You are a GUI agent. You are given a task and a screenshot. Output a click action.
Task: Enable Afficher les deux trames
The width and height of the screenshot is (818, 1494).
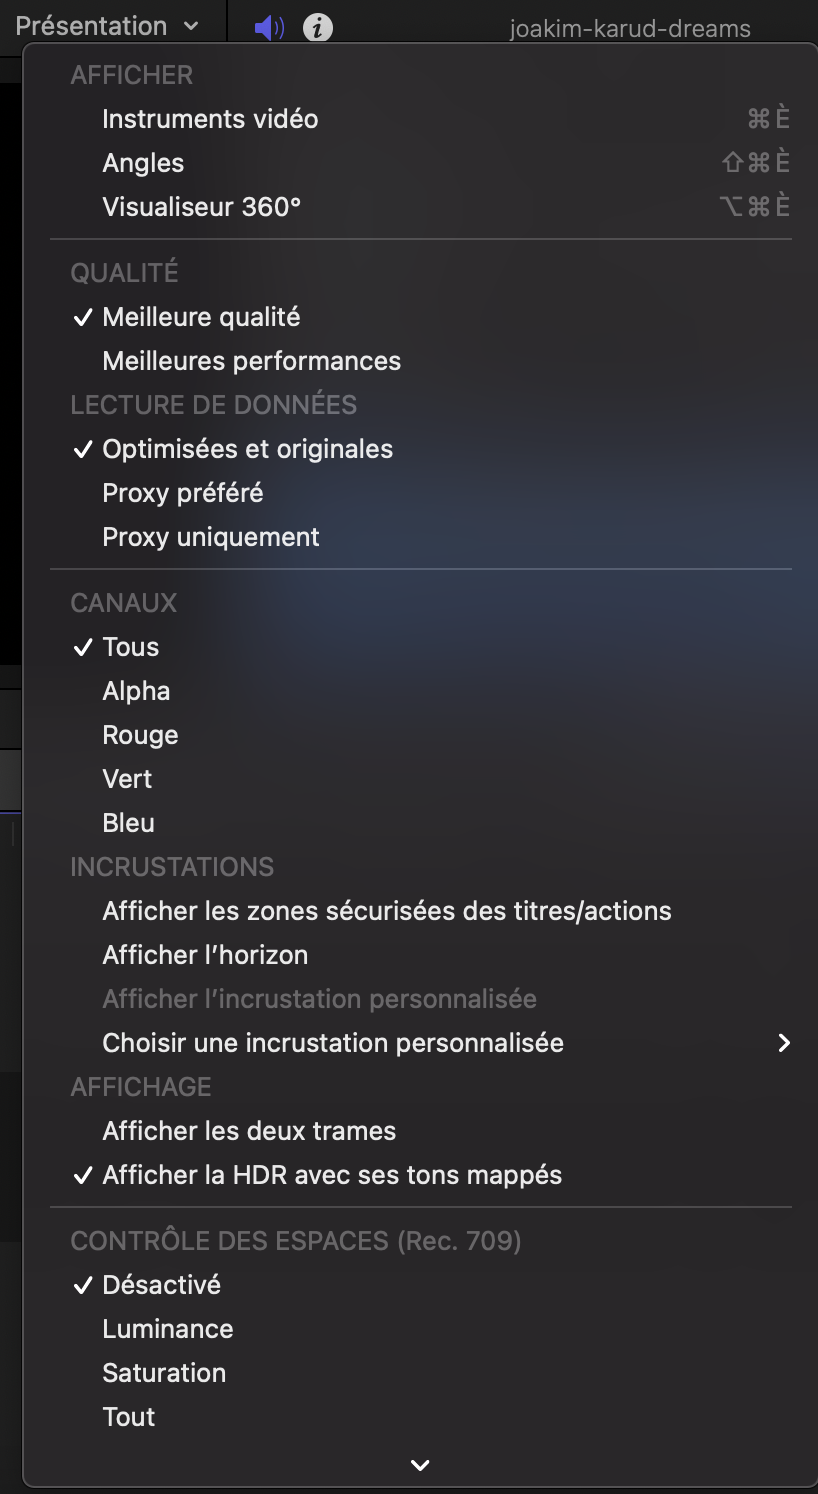pyautogui.click(x=249, y=1131)
